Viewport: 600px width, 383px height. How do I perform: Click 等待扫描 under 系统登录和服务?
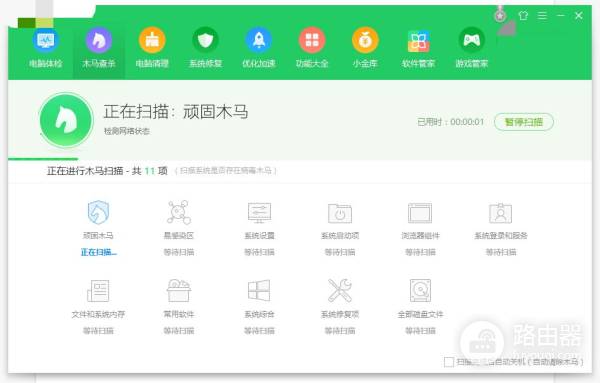501,252
